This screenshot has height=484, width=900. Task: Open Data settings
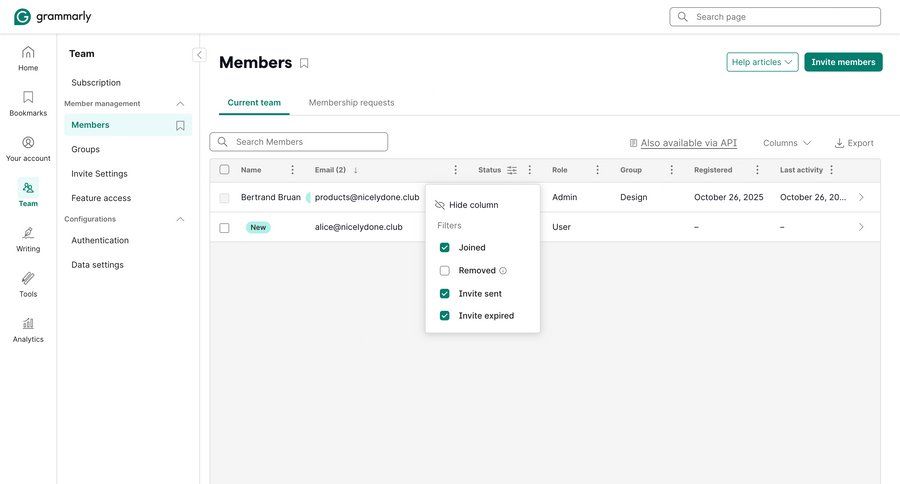pyautogui.click(x=98, y=265)
